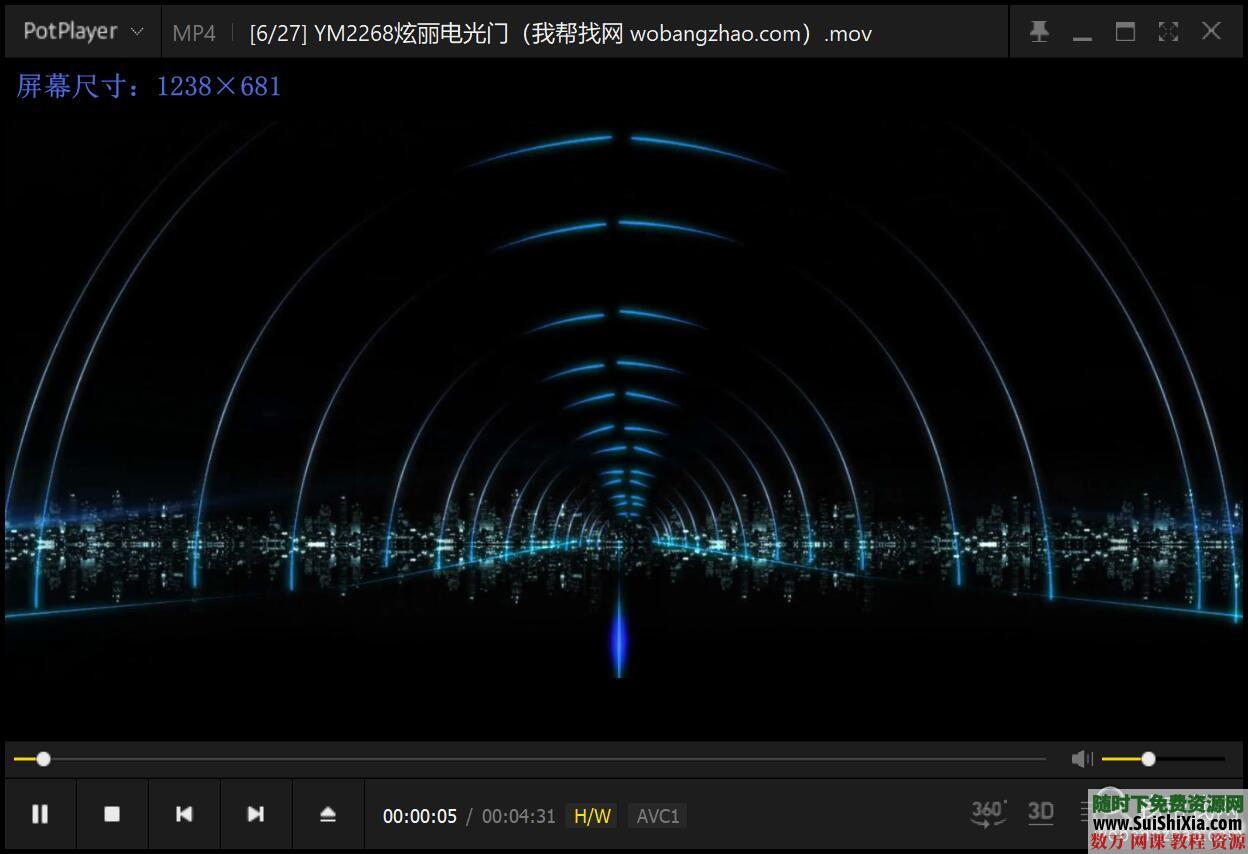Select the 360-degree view mode icon
The image size is (1248, 854).
click(x=988, y=813)
